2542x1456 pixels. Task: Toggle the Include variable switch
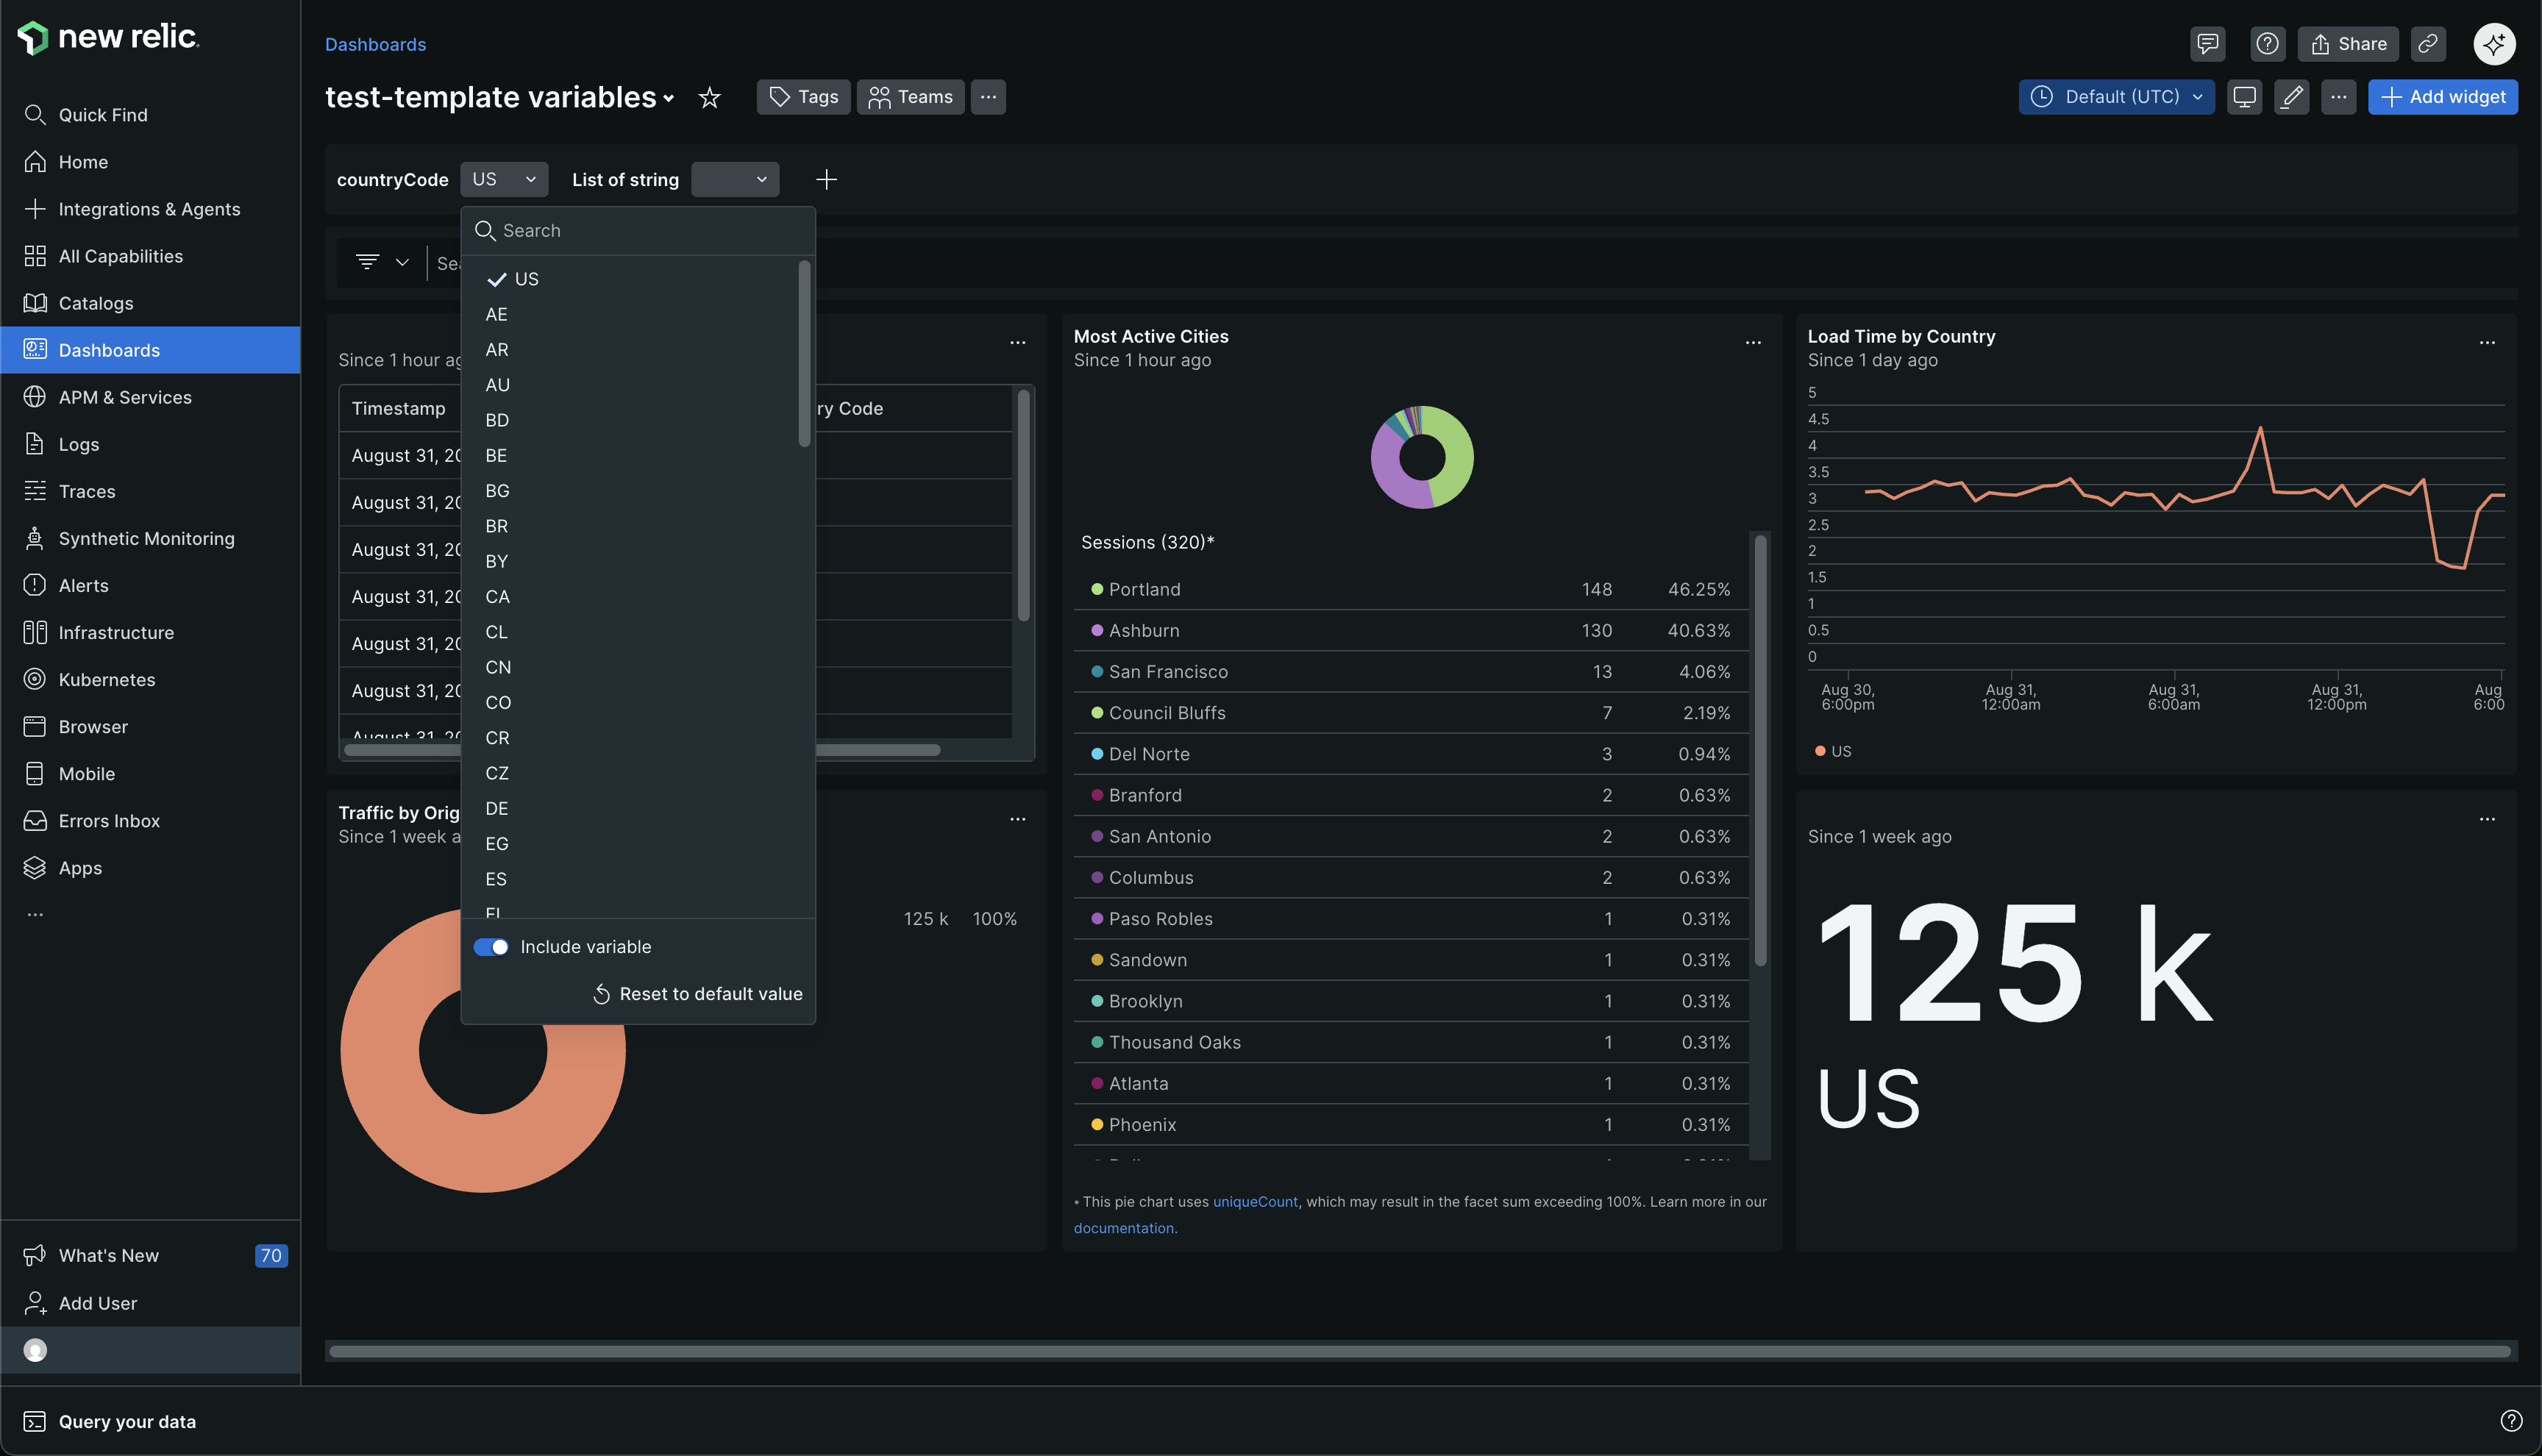(491, 947)
